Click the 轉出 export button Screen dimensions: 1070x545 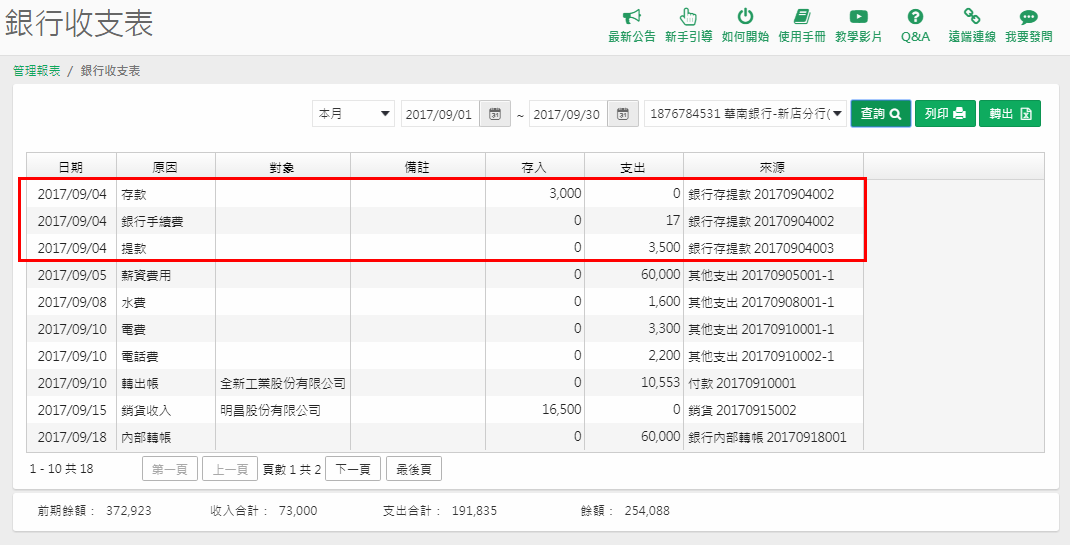[x=1009, y=114]
